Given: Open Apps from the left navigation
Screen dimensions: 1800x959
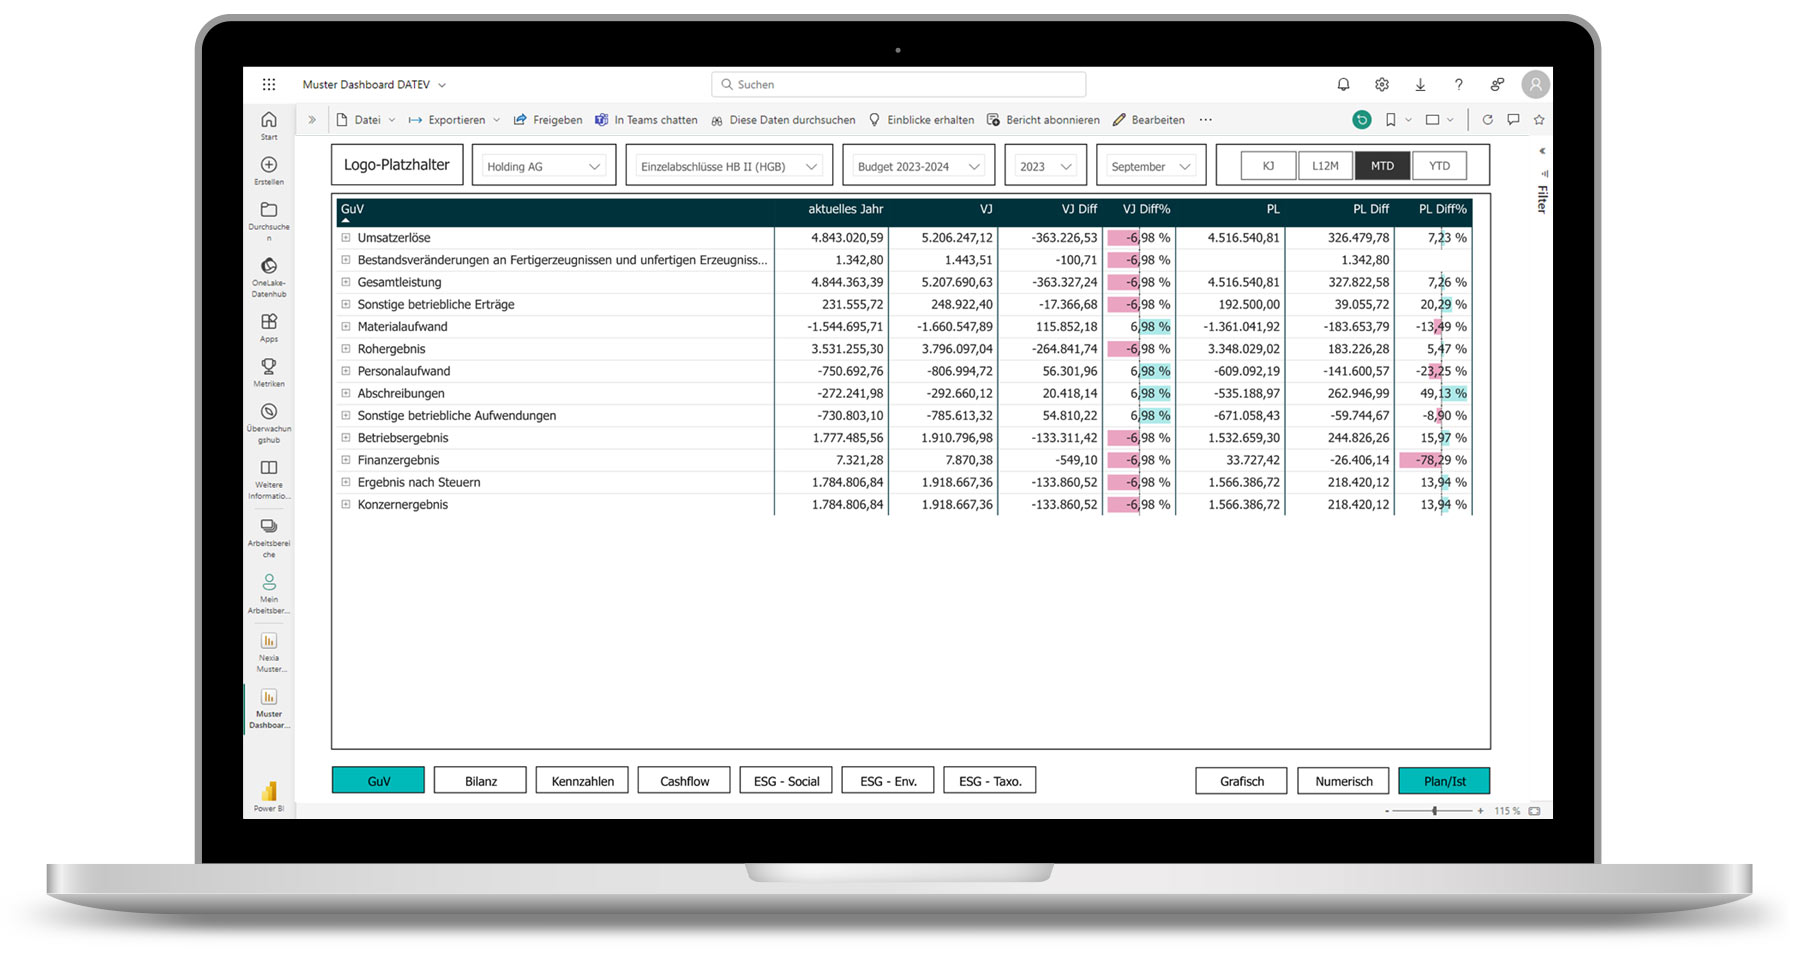Looking at the screenshot, I should 268,321.
